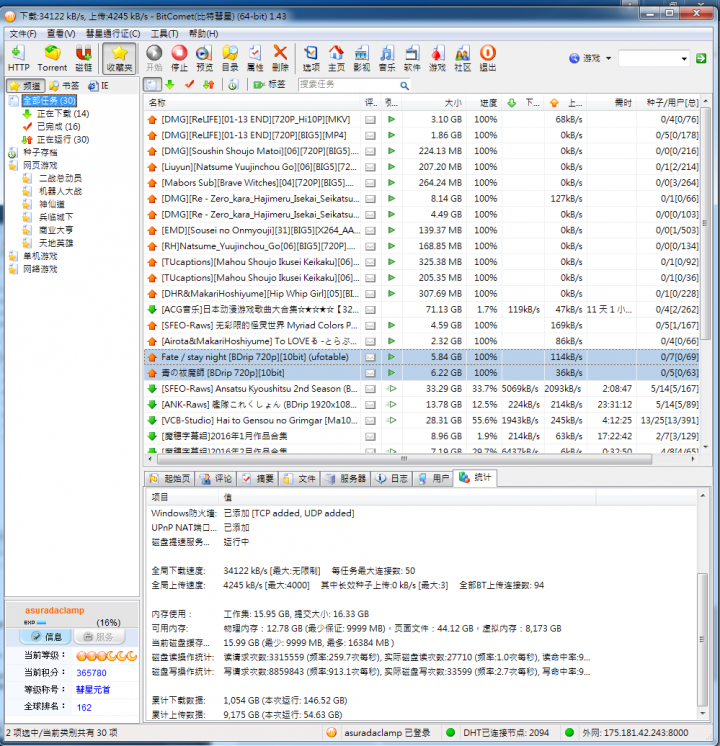
Task: Open the 工具(T) menu
Action: click(x=164, y=33)
